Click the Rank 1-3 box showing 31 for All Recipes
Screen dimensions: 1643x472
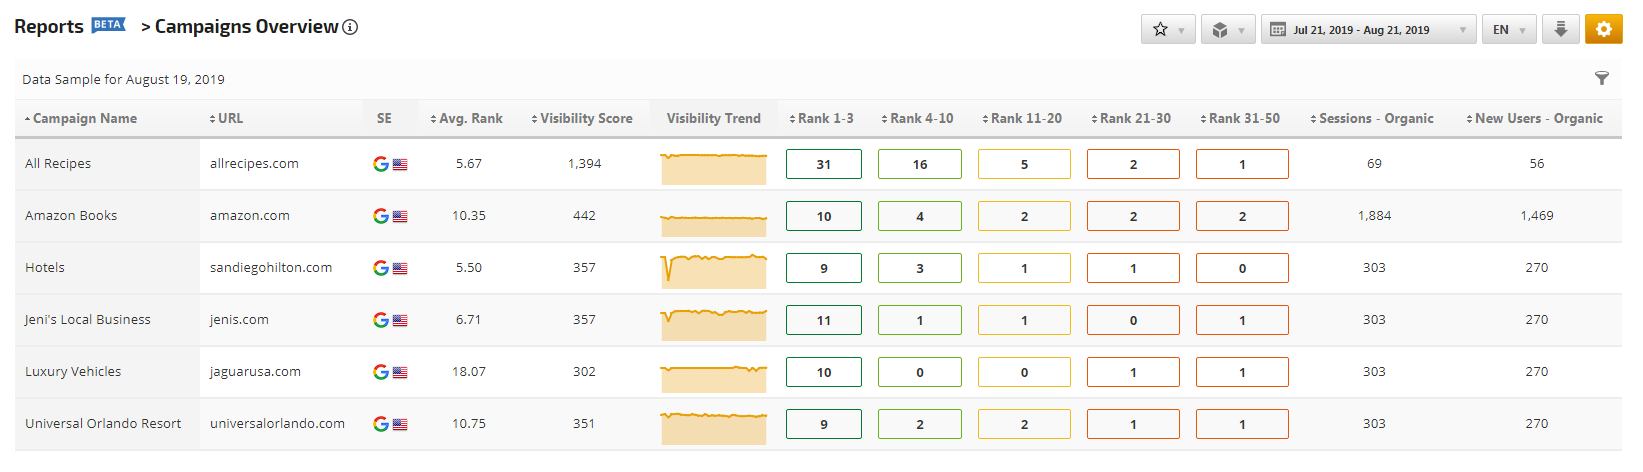pos(824,164)
